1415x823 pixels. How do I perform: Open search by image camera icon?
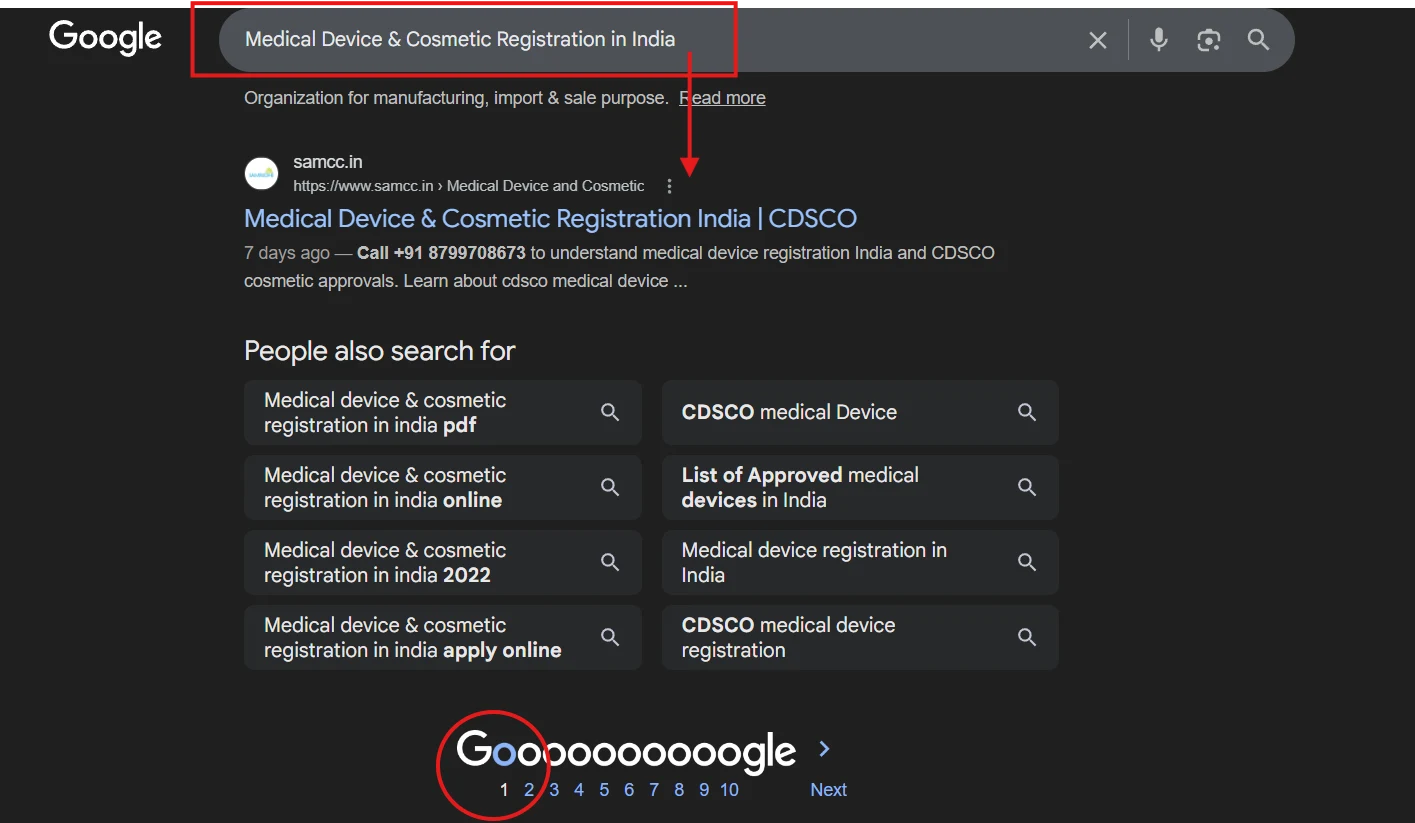pos(1208,40)
